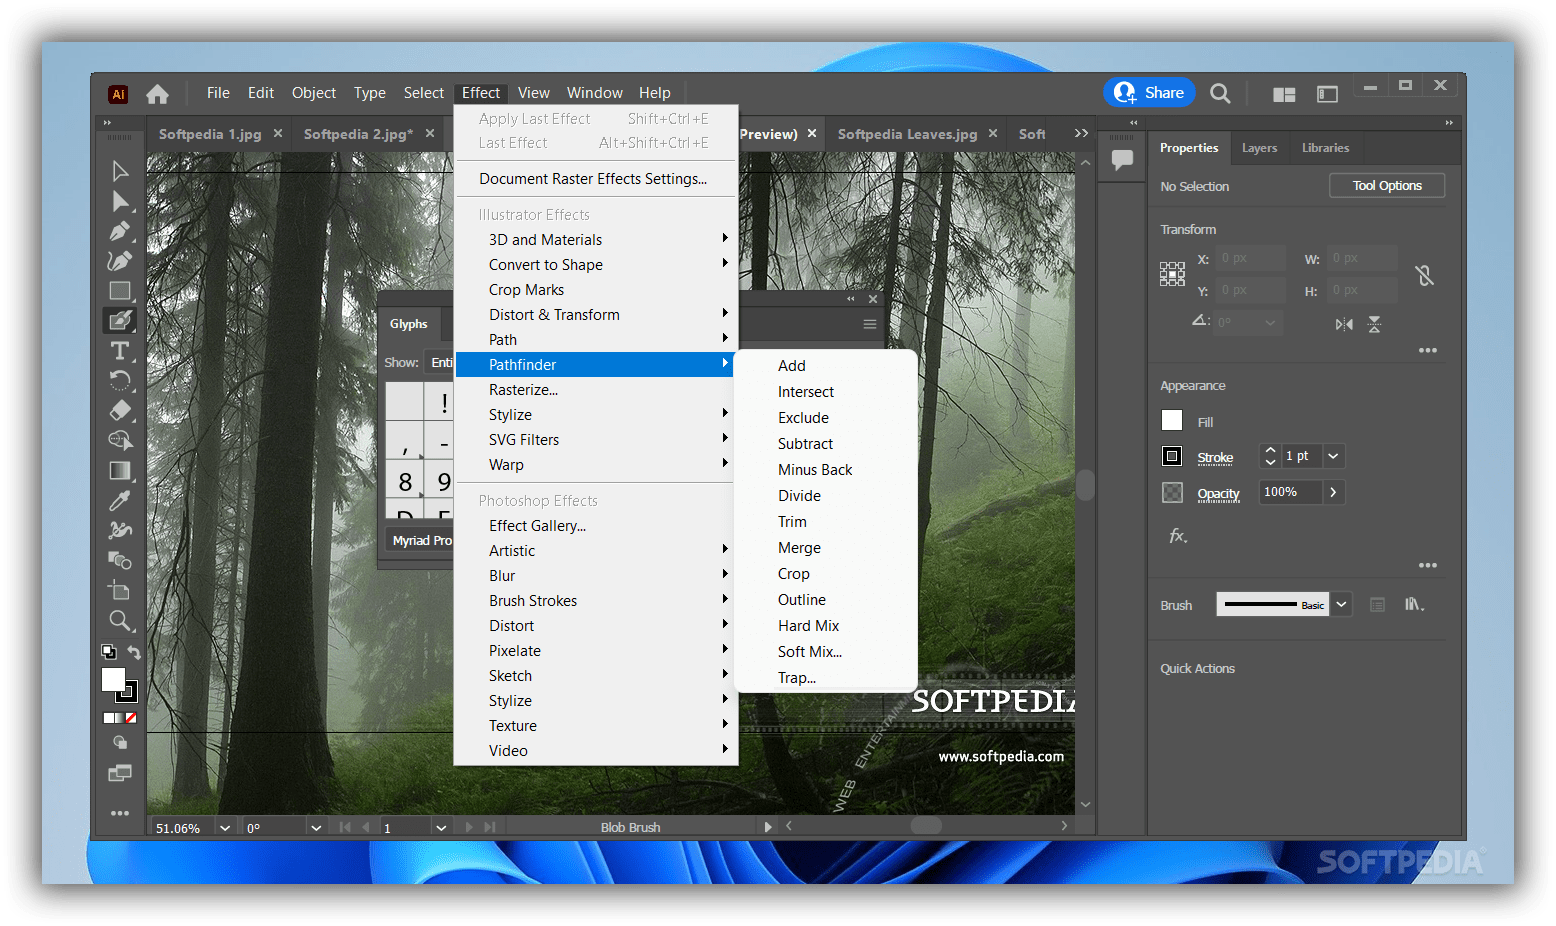Select the Blob Brush tool in toolbar
Viewport: 1556px width, 926px height.
120,320
